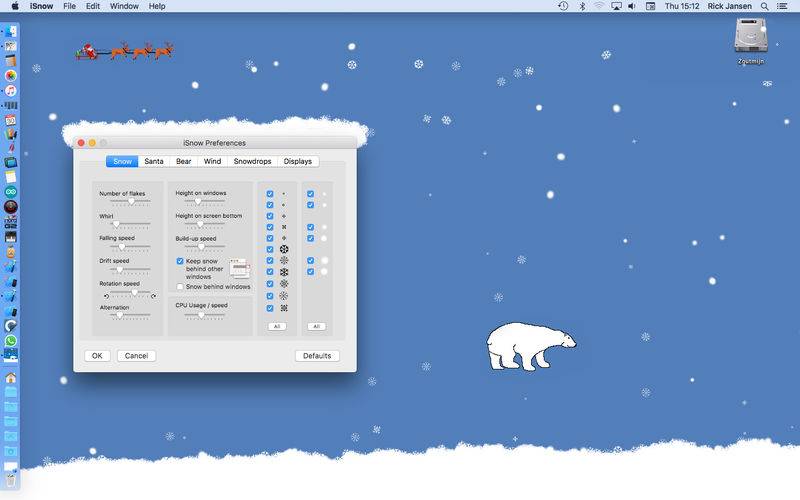Click the Apple menu icon
The width and height of the screenshot is (800, 500).
15,6
